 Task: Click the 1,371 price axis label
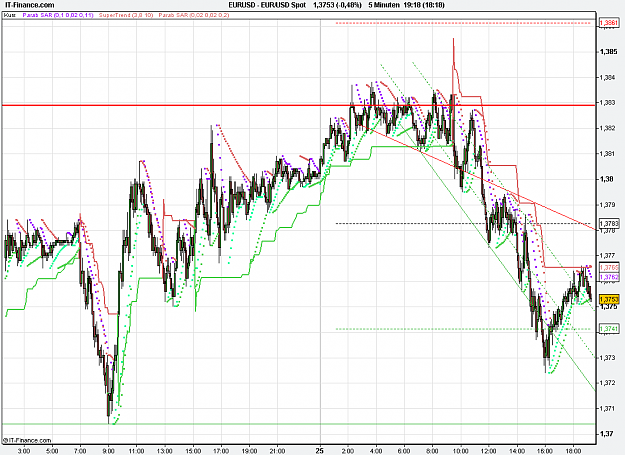(x=608, y=408)
